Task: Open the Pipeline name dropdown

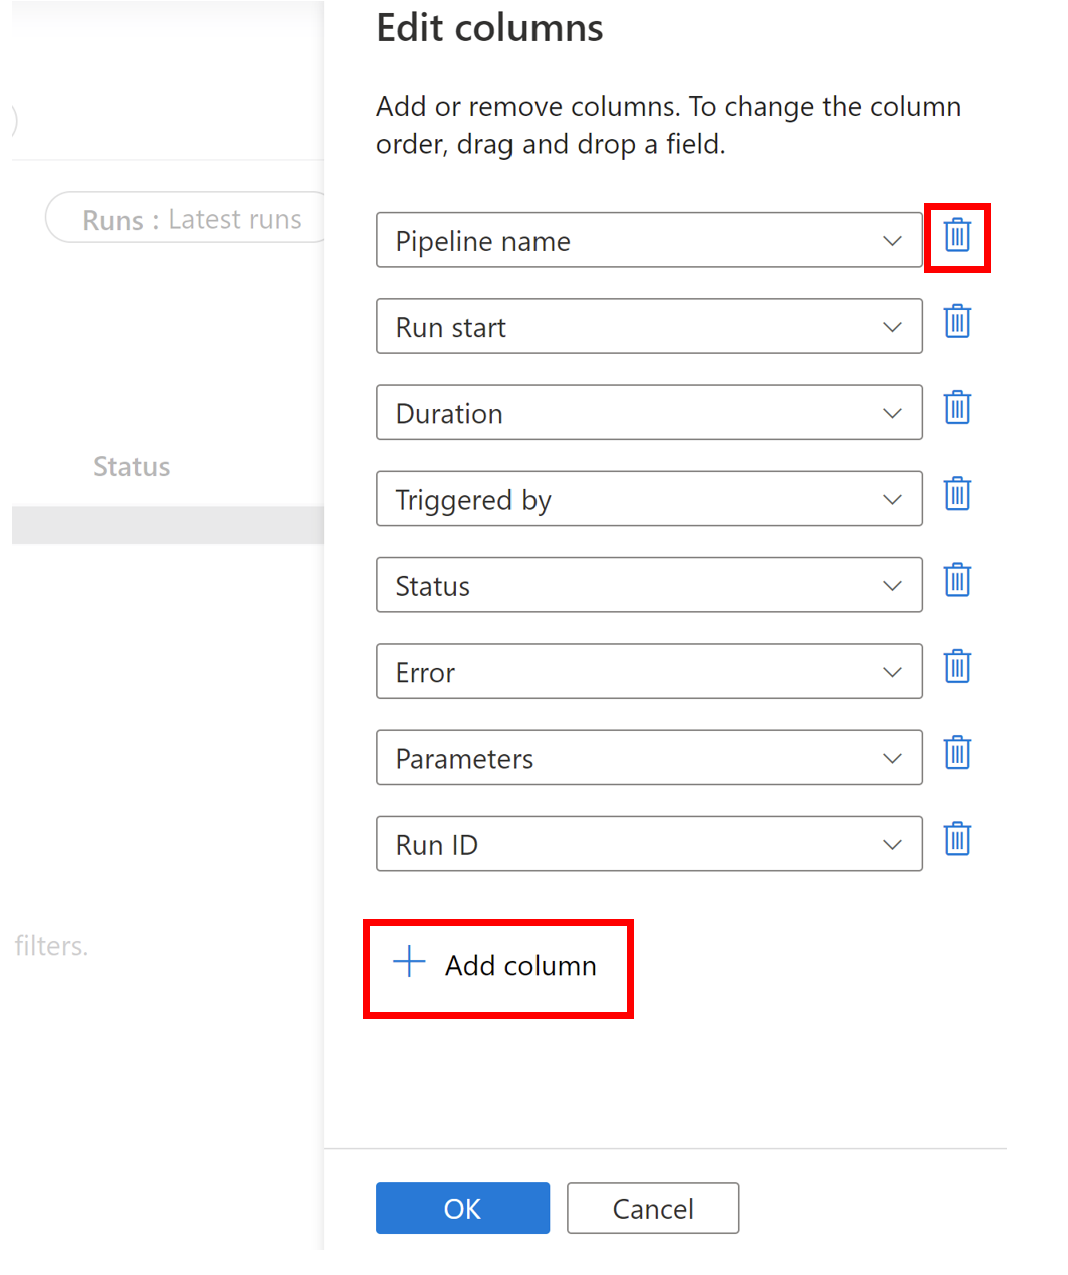Action: coord(892,241)
